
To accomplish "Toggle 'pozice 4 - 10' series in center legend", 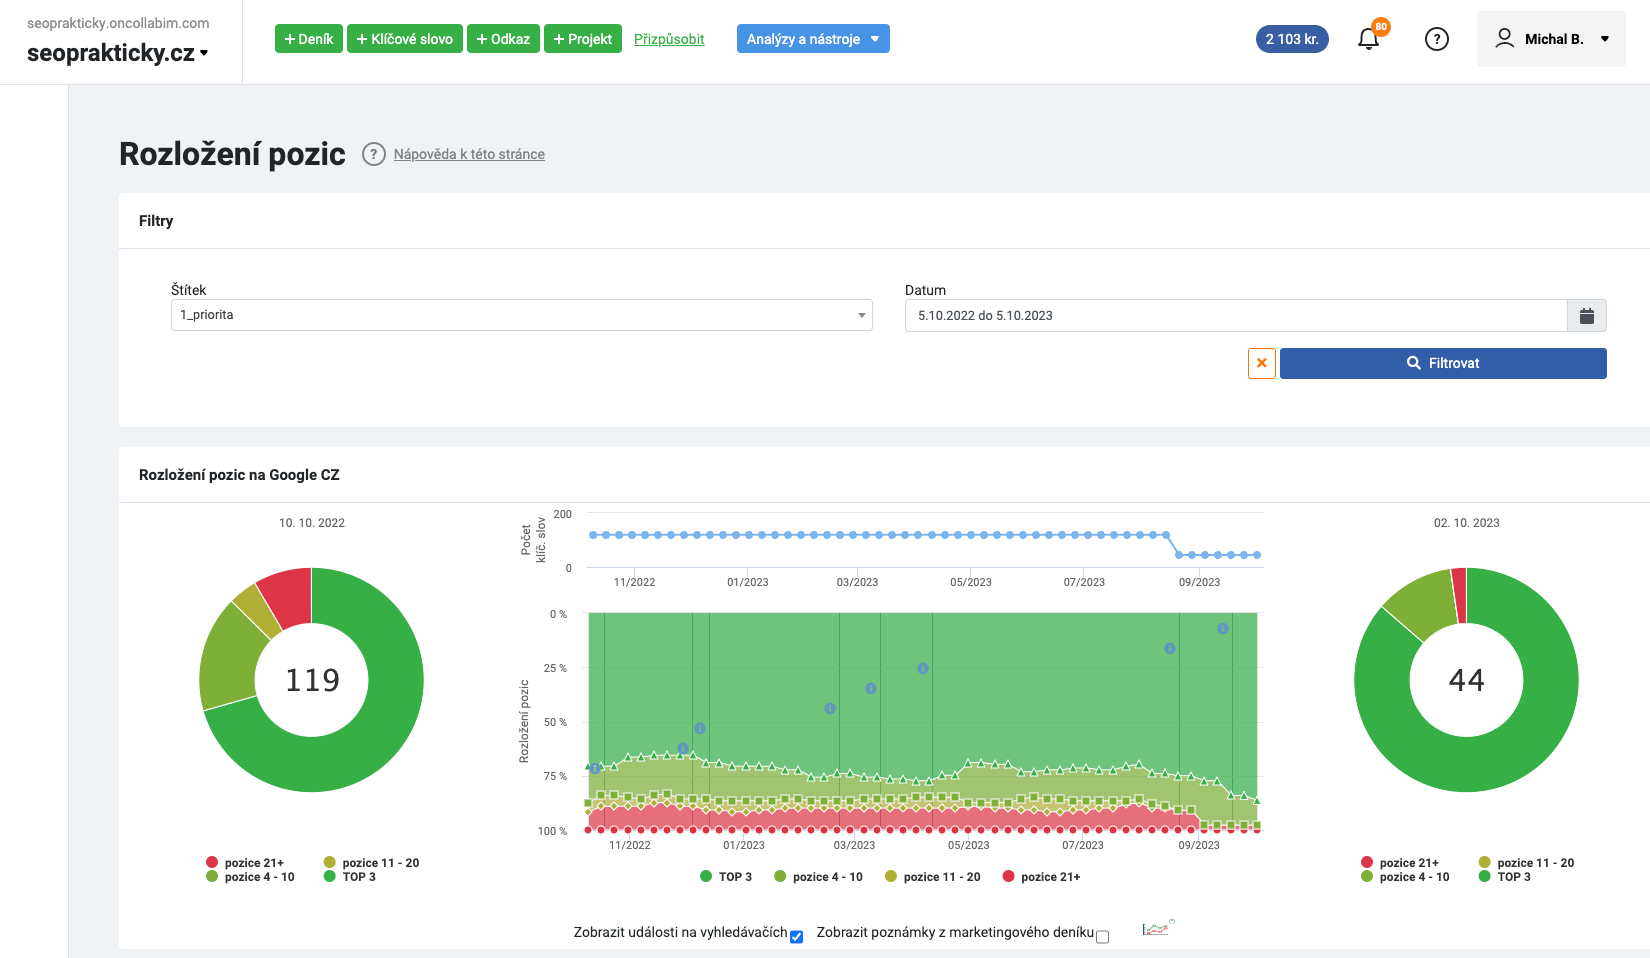I will (x=818, y=877).
